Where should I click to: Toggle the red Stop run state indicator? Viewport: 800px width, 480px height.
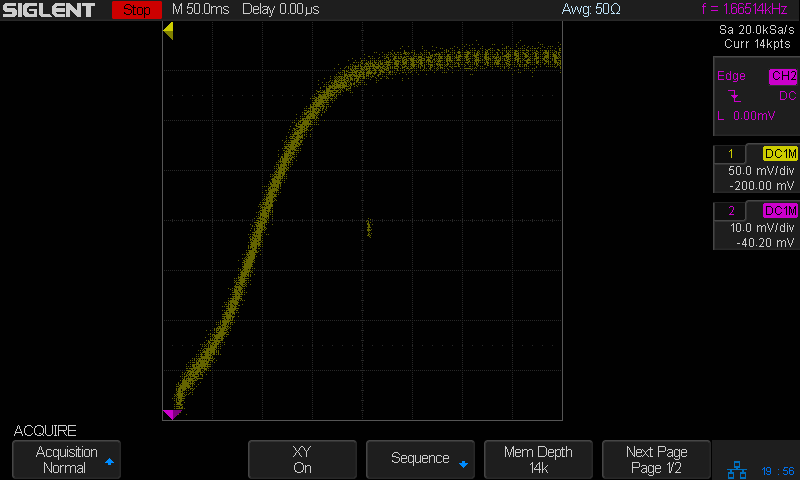[135, 10]
